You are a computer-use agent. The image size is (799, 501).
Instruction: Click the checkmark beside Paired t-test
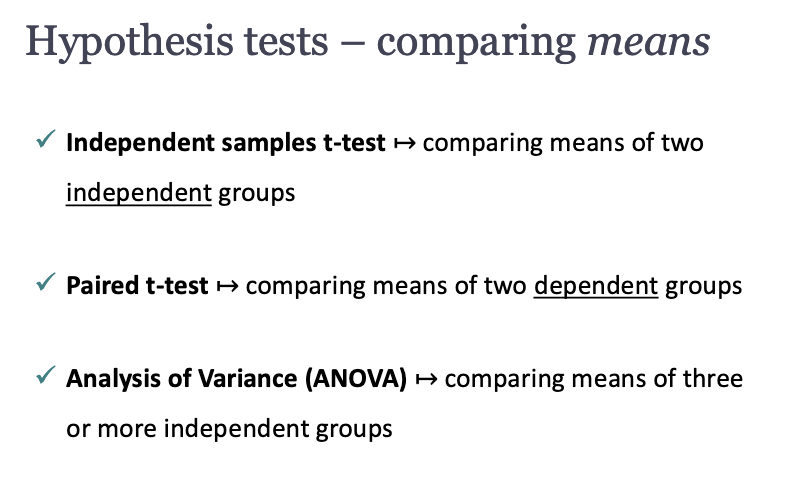tap(45, 281)
